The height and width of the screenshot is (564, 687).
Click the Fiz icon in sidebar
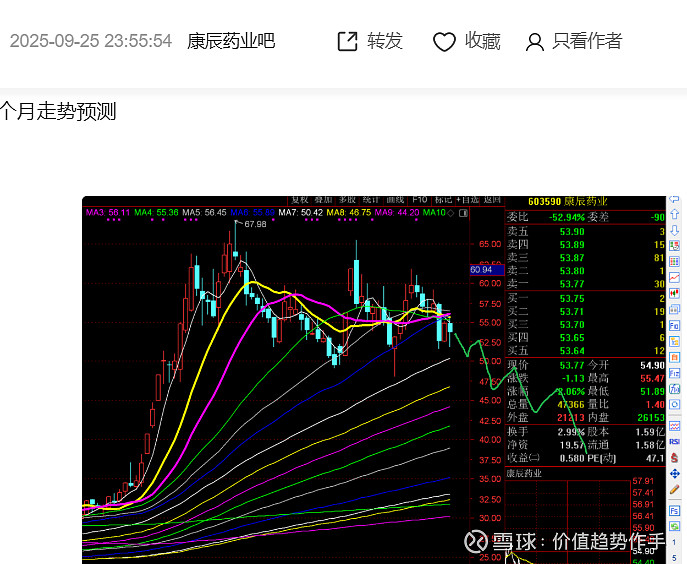click(674, 373)
